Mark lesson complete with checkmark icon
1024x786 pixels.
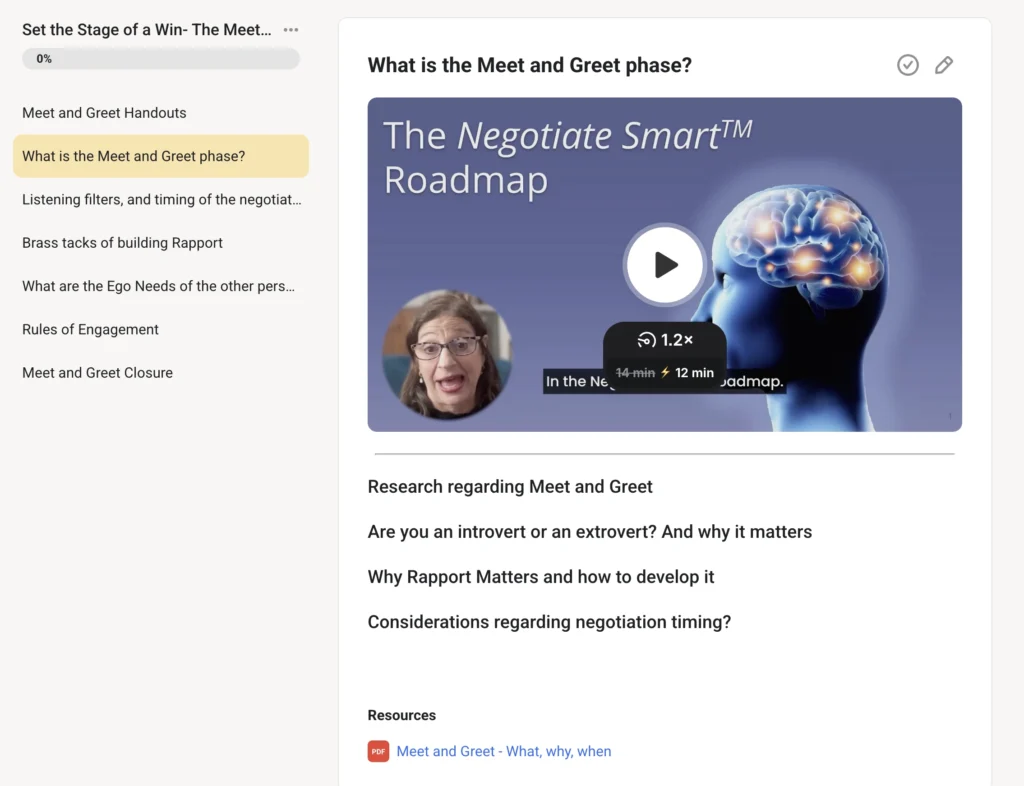pos(907,65)
